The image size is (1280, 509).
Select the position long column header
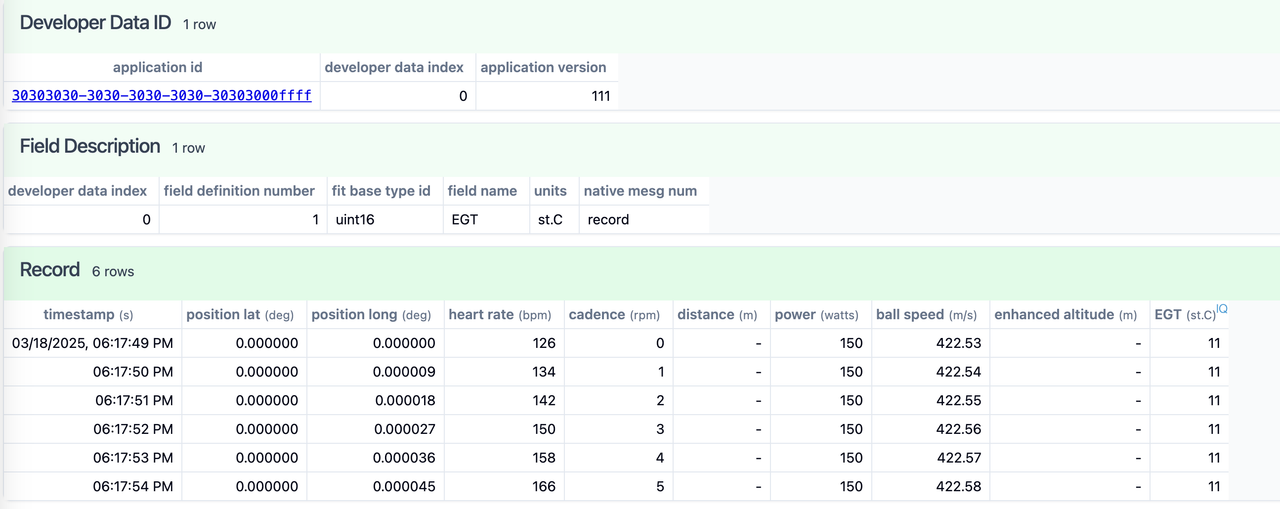click(x=371, y=314)
